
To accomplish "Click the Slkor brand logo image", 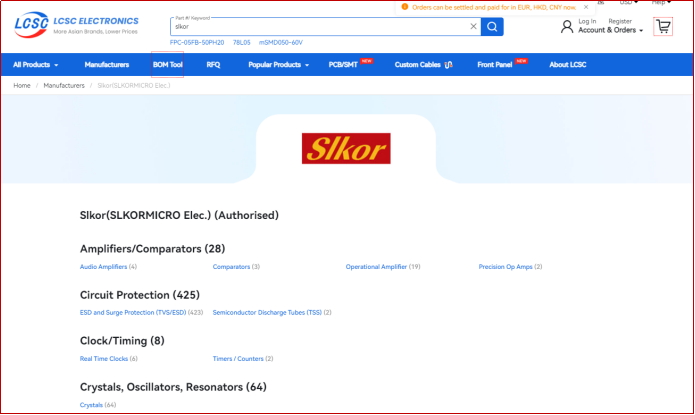I will click(x=345, y=149).
